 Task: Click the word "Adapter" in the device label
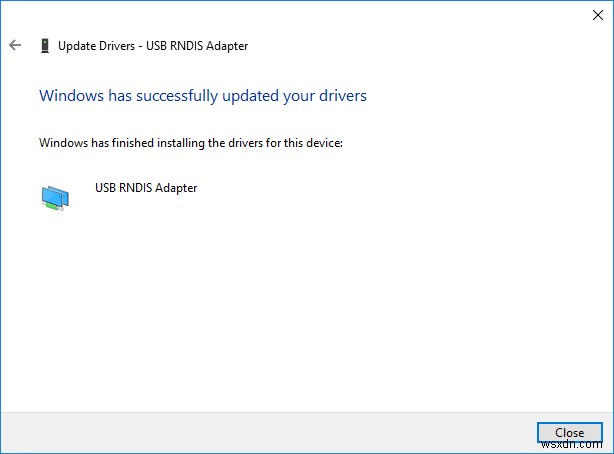click(175, 187)
